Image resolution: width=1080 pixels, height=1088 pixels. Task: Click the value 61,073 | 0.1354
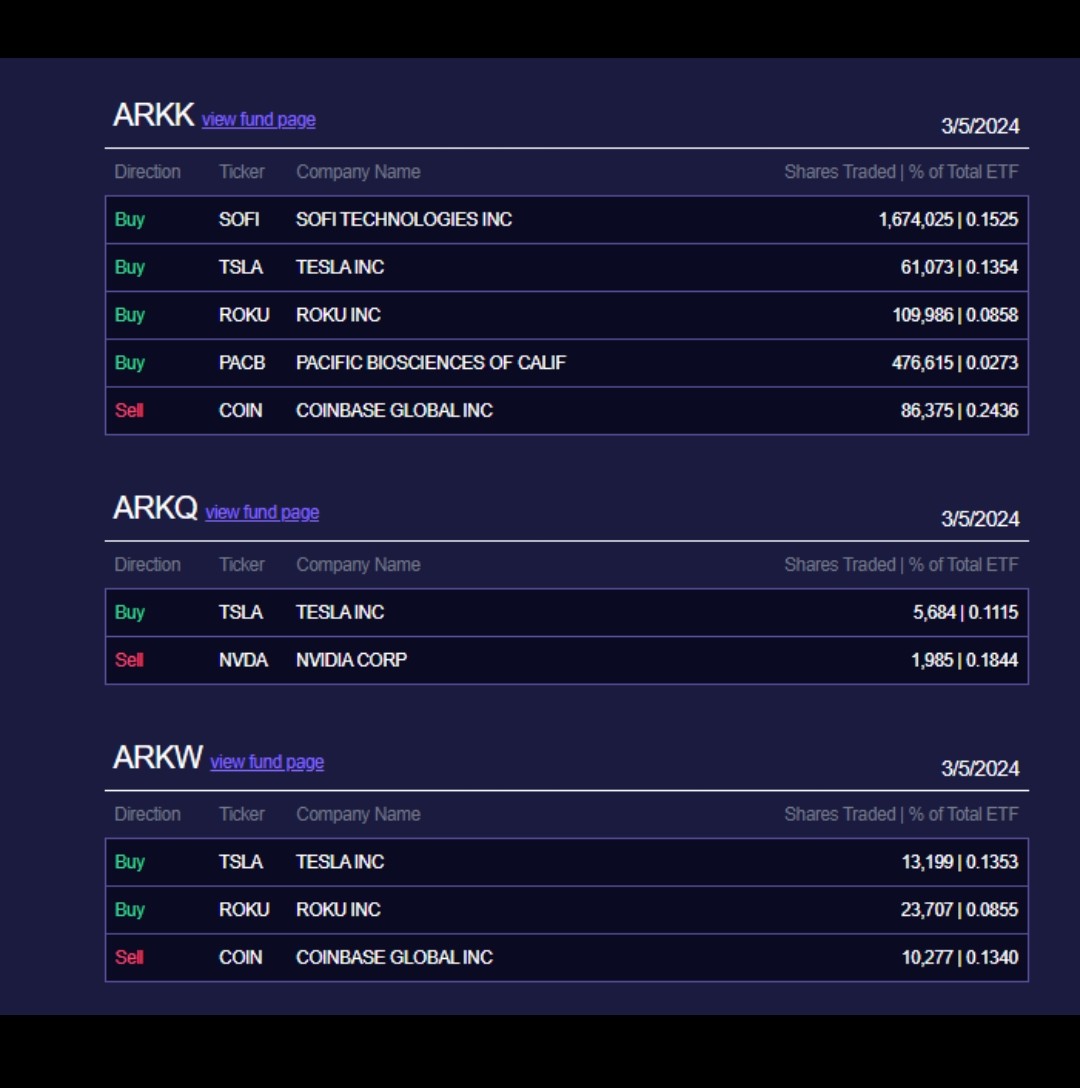pos(959,267)
